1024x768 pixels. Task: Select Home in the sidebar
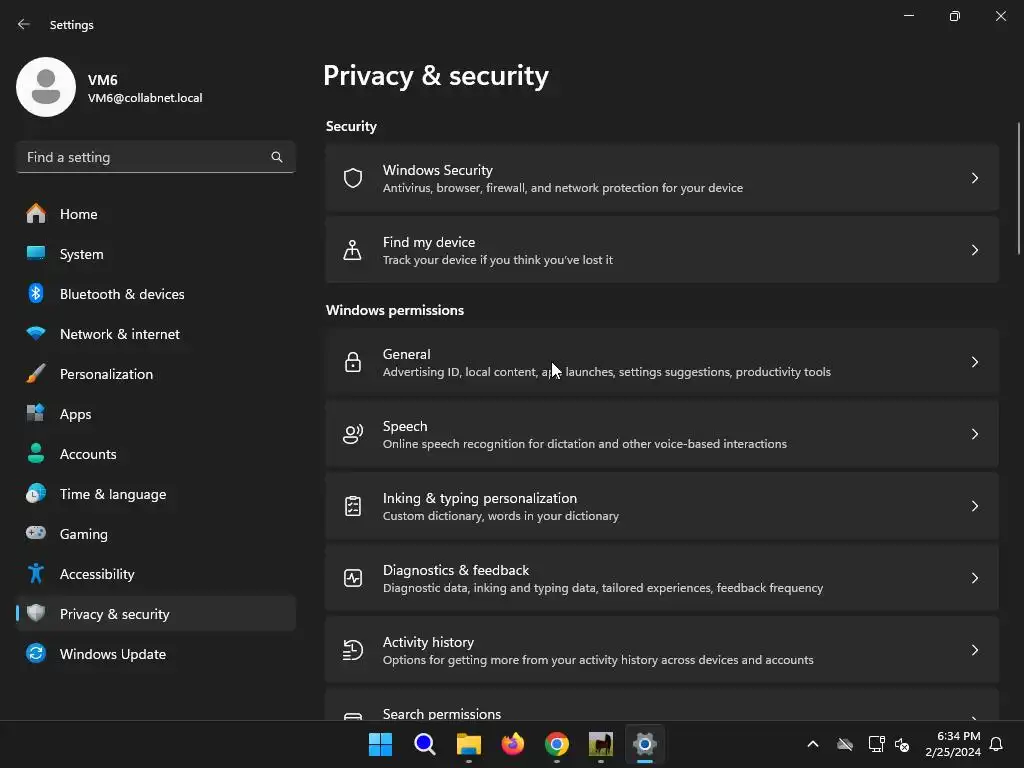point(155,214)
